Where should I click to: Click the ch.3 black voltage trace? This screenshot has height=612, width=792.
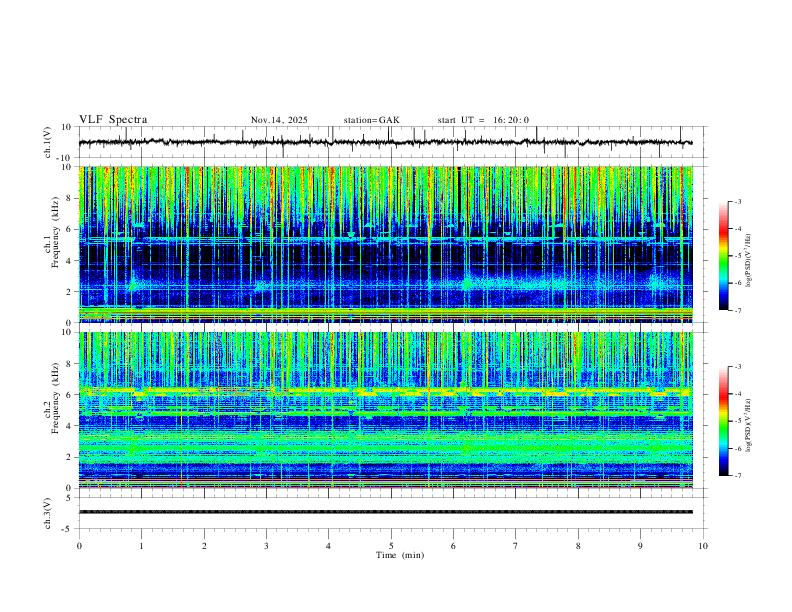point(385,512)
